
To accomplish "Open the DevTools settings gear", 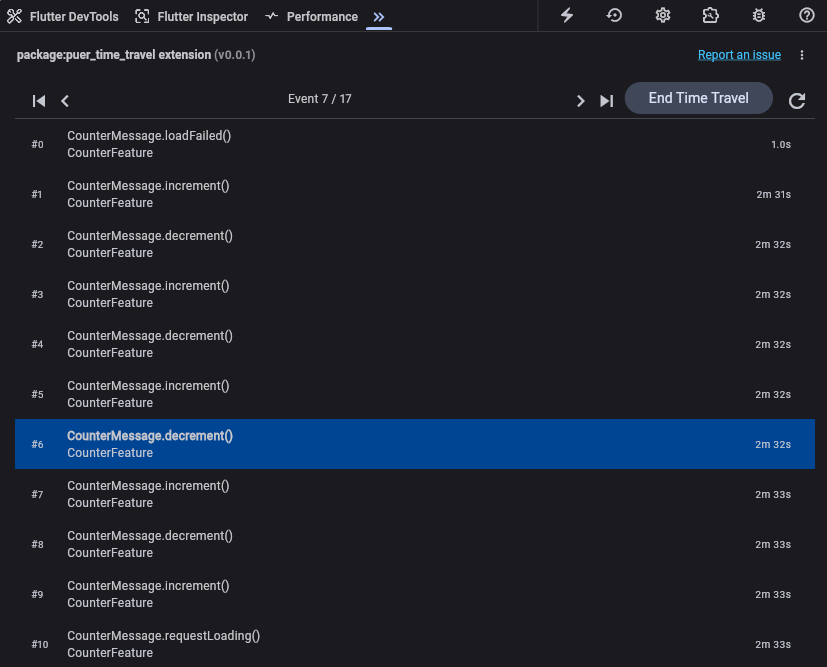I will (661, 15).
